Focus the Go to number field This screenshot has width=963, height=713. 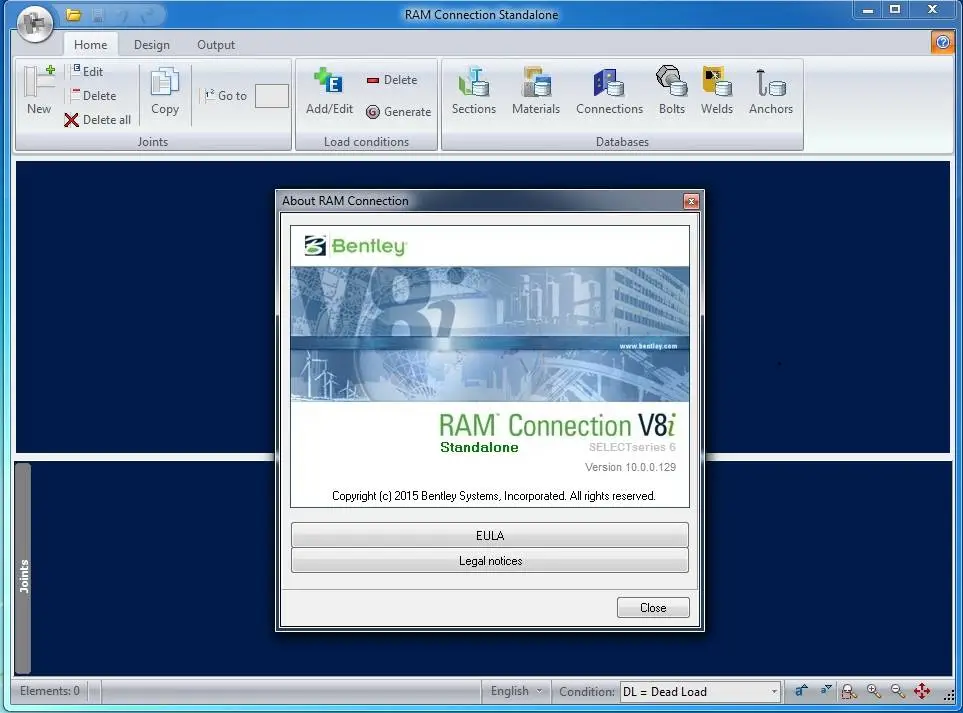[x=271, y=96]
